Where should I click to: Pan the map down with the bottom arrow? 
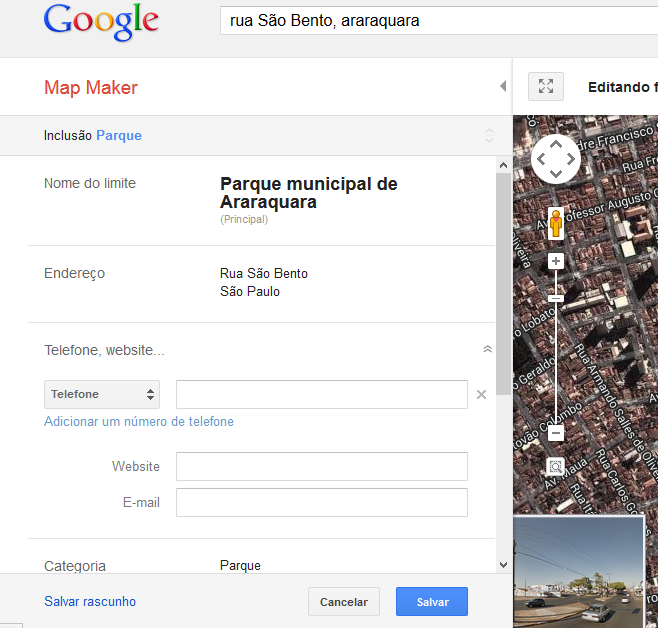point(556,174)
